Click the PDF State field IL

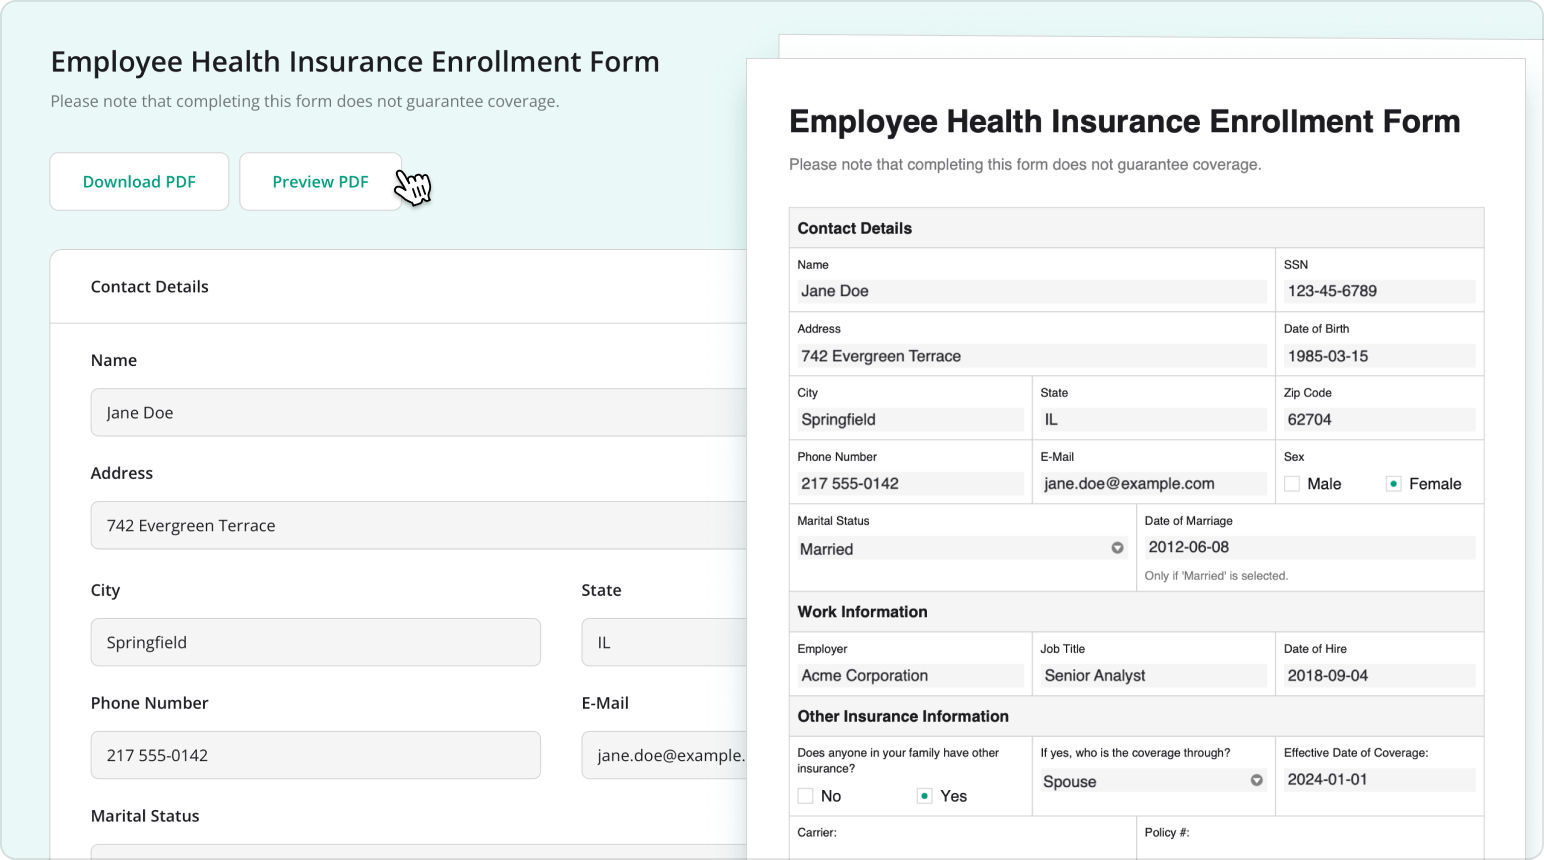pos(1153,420)
